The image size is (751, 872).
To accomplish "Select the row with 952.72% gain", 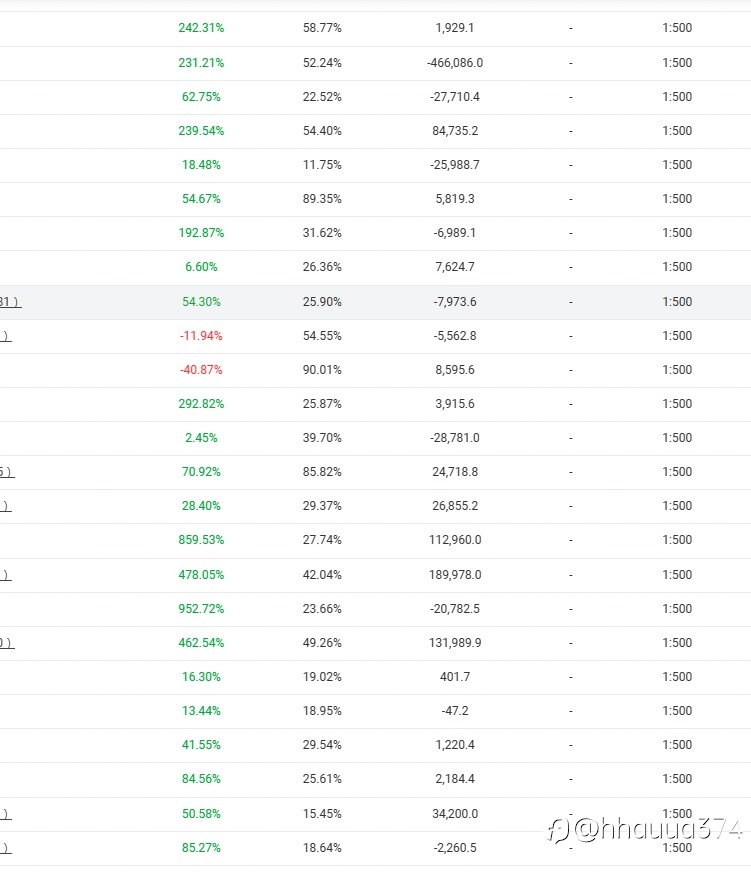I will (x=376, y=609).
